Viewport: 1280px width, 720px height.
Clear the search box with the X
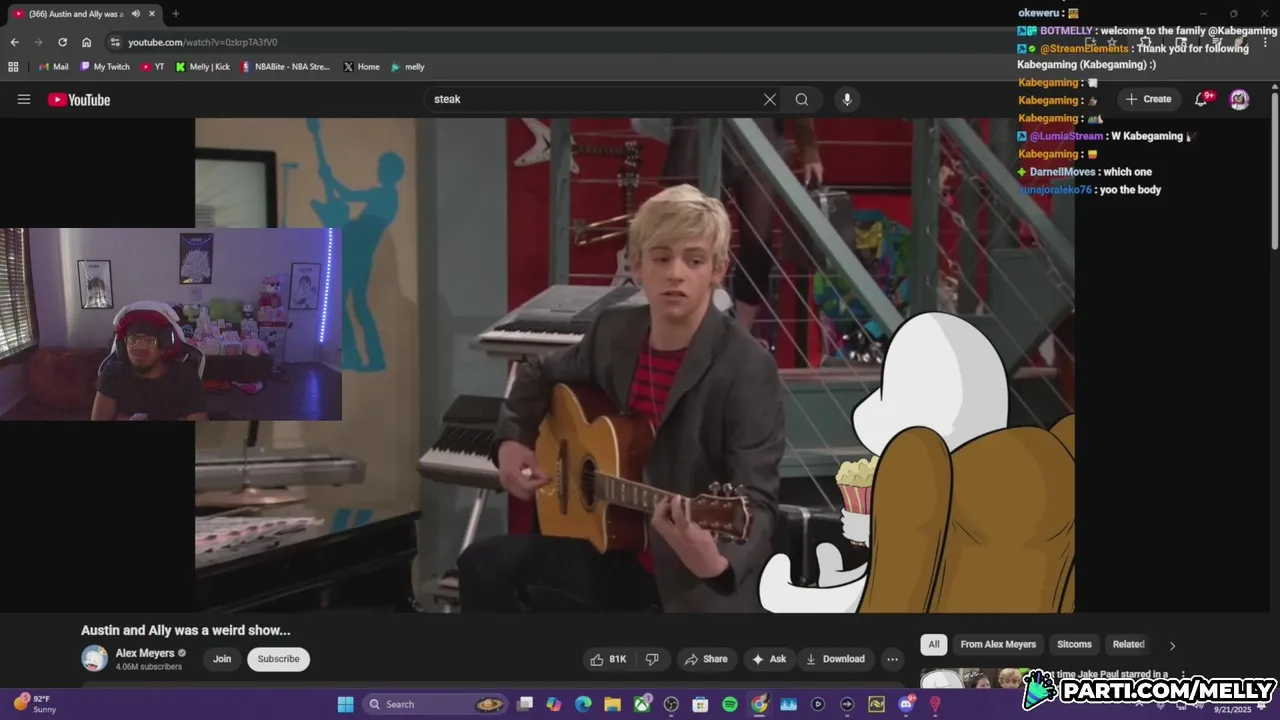[770, 99]
